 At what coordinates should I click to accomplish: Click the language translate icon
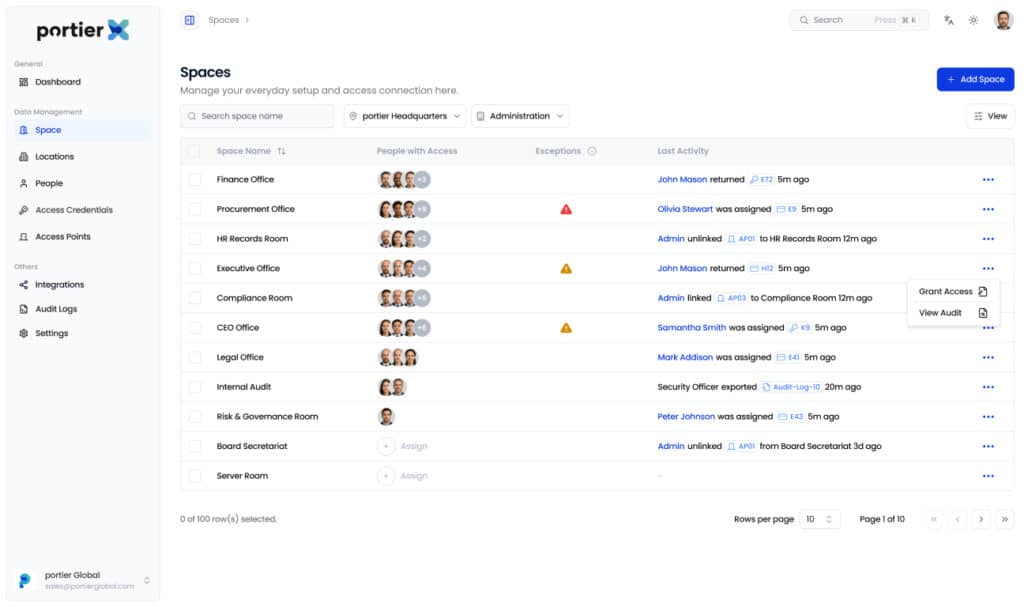pyautogui.click(x=948, y=20)
